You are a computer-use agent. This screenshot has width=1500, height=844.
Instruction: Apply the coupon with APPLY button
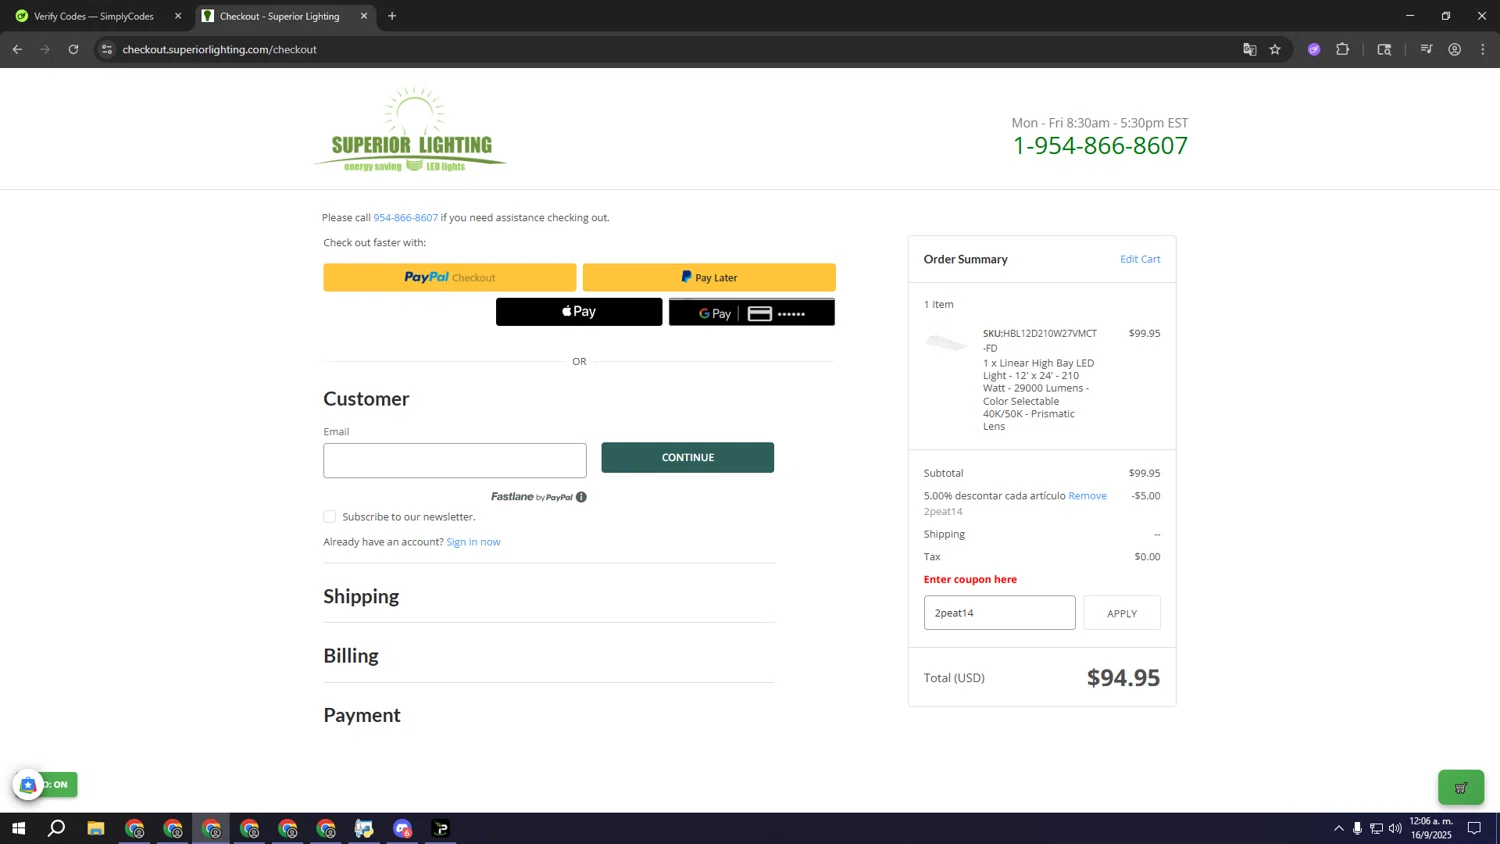coord(1122,613)
